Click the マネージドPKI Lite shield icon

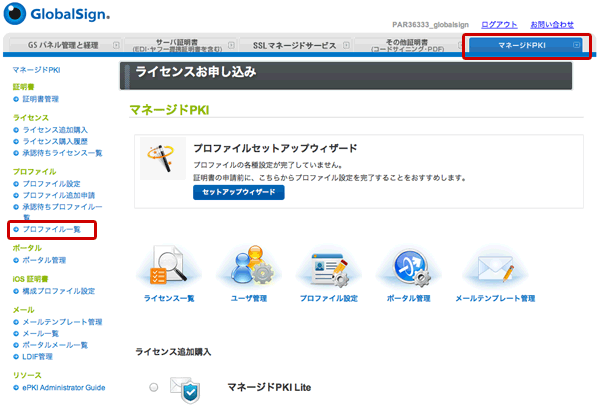185,390
